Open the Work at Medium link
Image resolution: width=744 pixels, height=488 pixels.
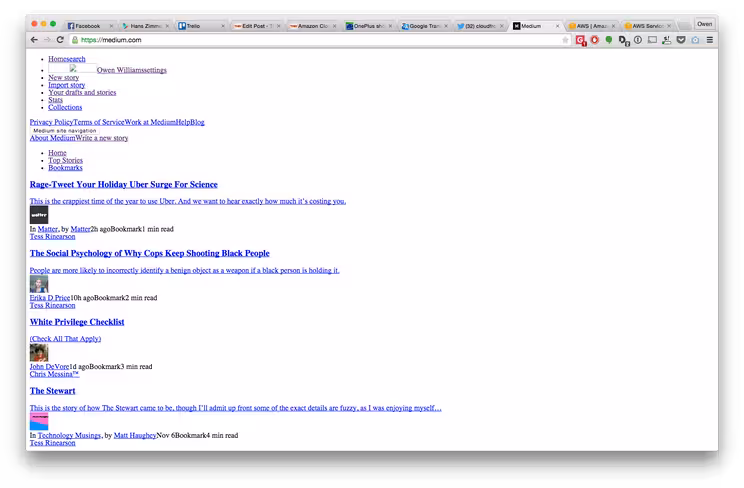coord(150,122)
